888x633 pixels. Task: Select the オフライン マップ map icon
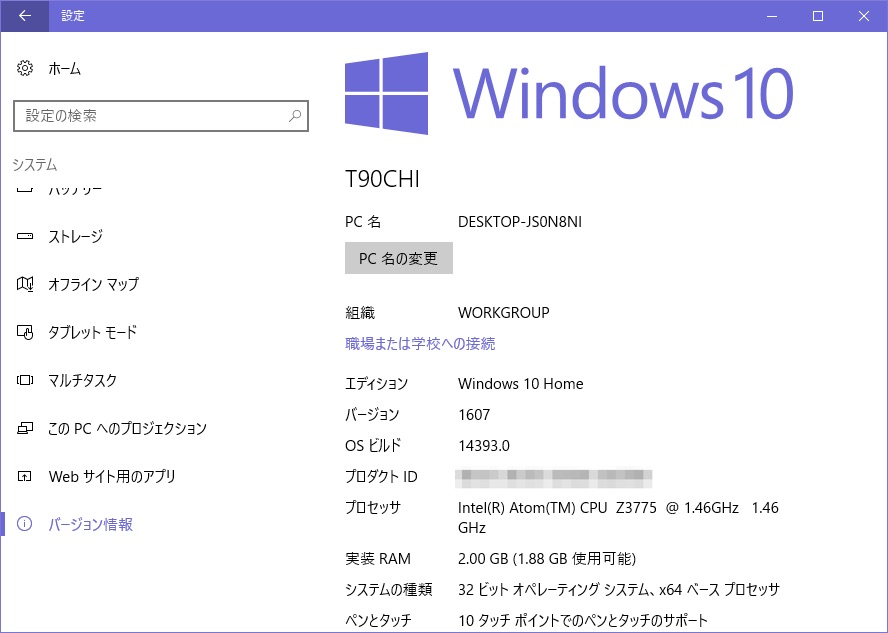click(24, 284)
